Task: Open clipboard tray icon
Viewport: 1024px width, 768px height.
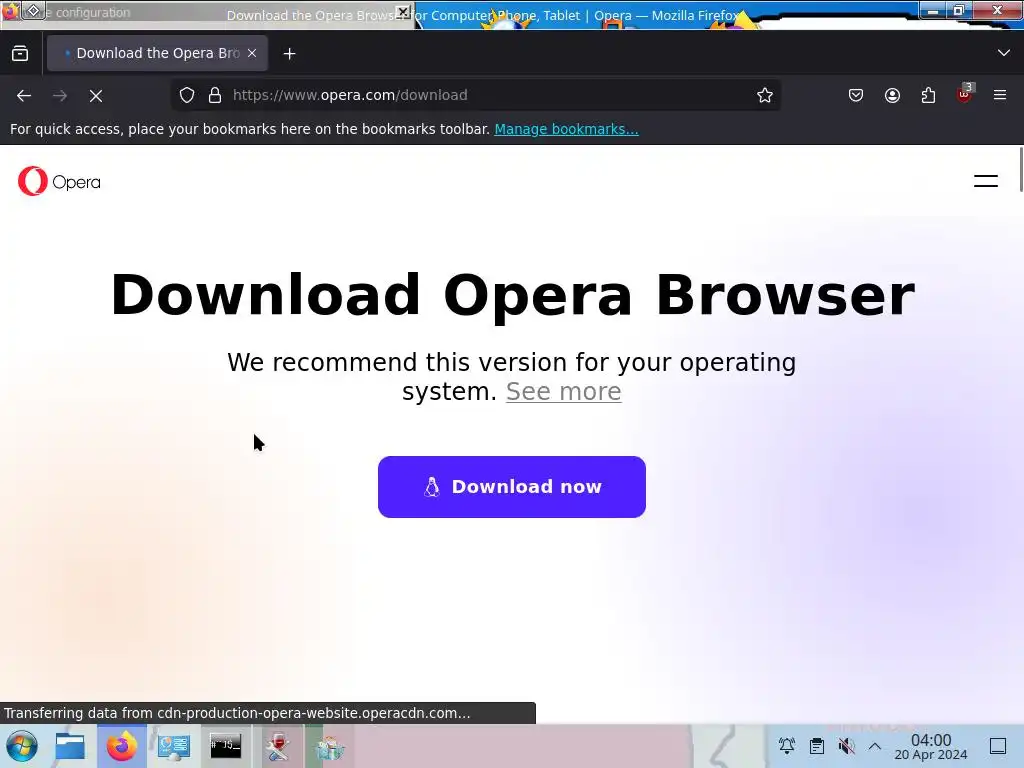Action: point(816,746)
